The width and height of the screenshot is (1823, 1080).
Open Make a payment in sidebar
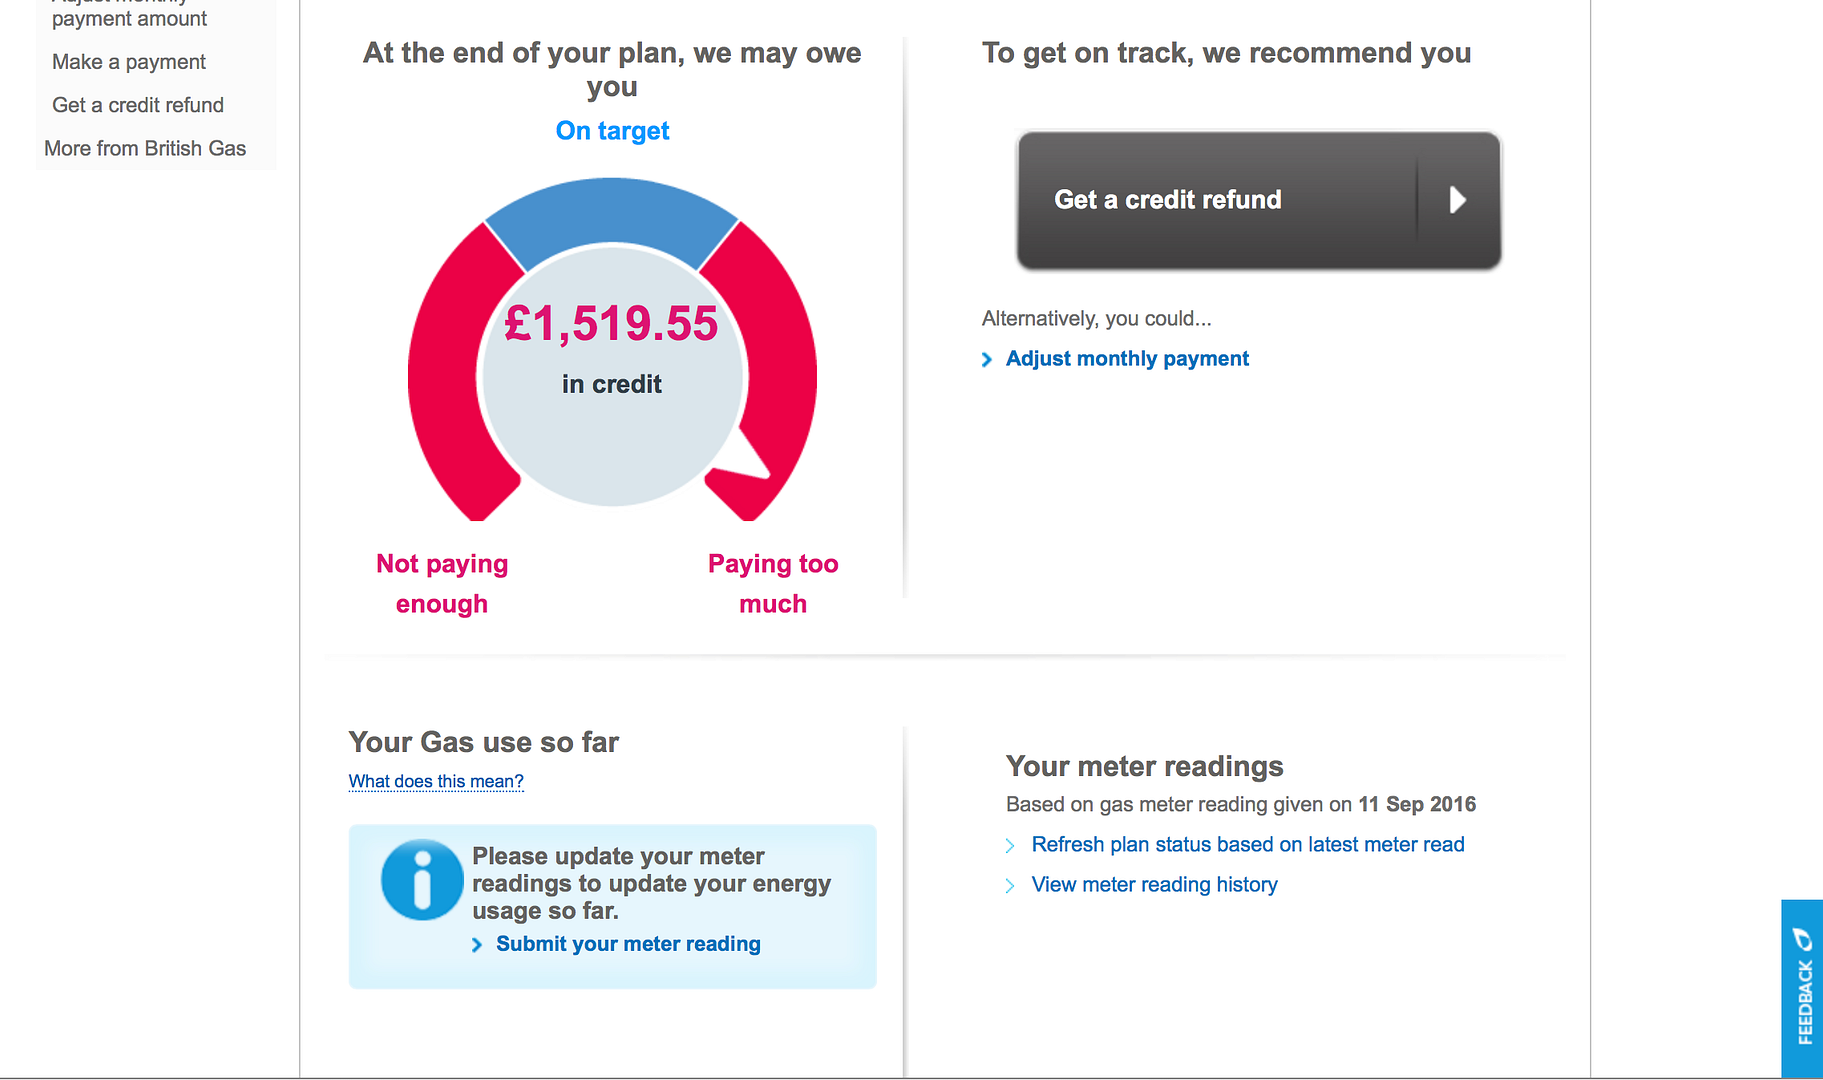129,62
